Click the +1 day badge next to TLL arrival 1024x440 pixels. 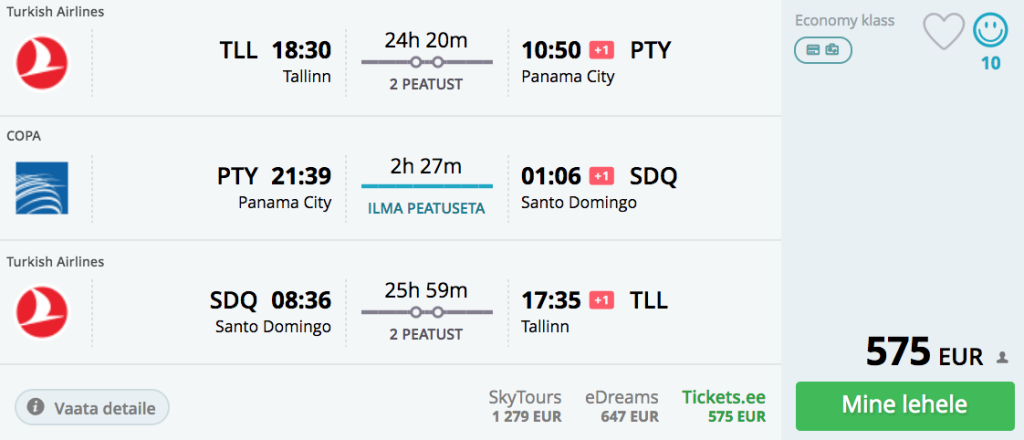click(601, 300)
